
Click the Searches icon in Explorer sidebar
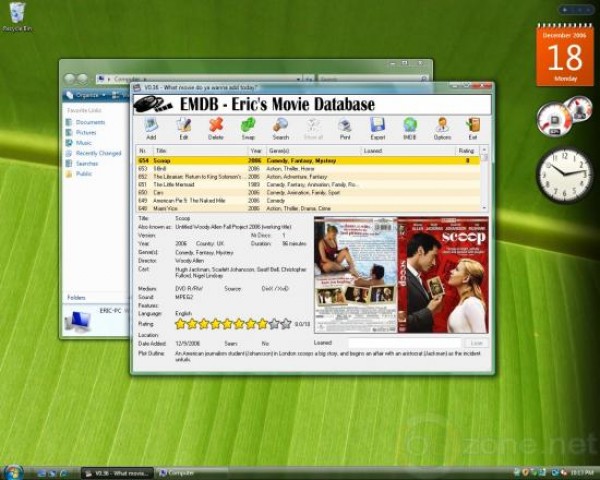click(69, 163)
